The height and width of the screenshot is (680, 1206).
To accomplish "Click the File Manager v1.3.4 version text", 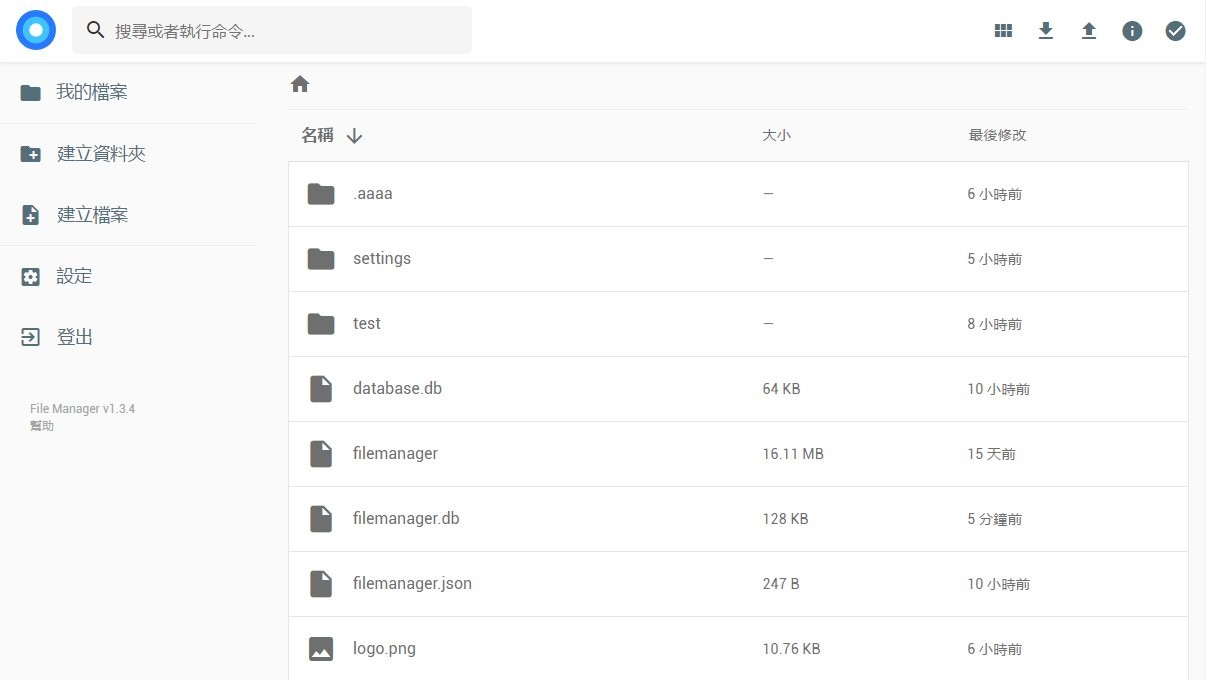I will tap(82, 409).
